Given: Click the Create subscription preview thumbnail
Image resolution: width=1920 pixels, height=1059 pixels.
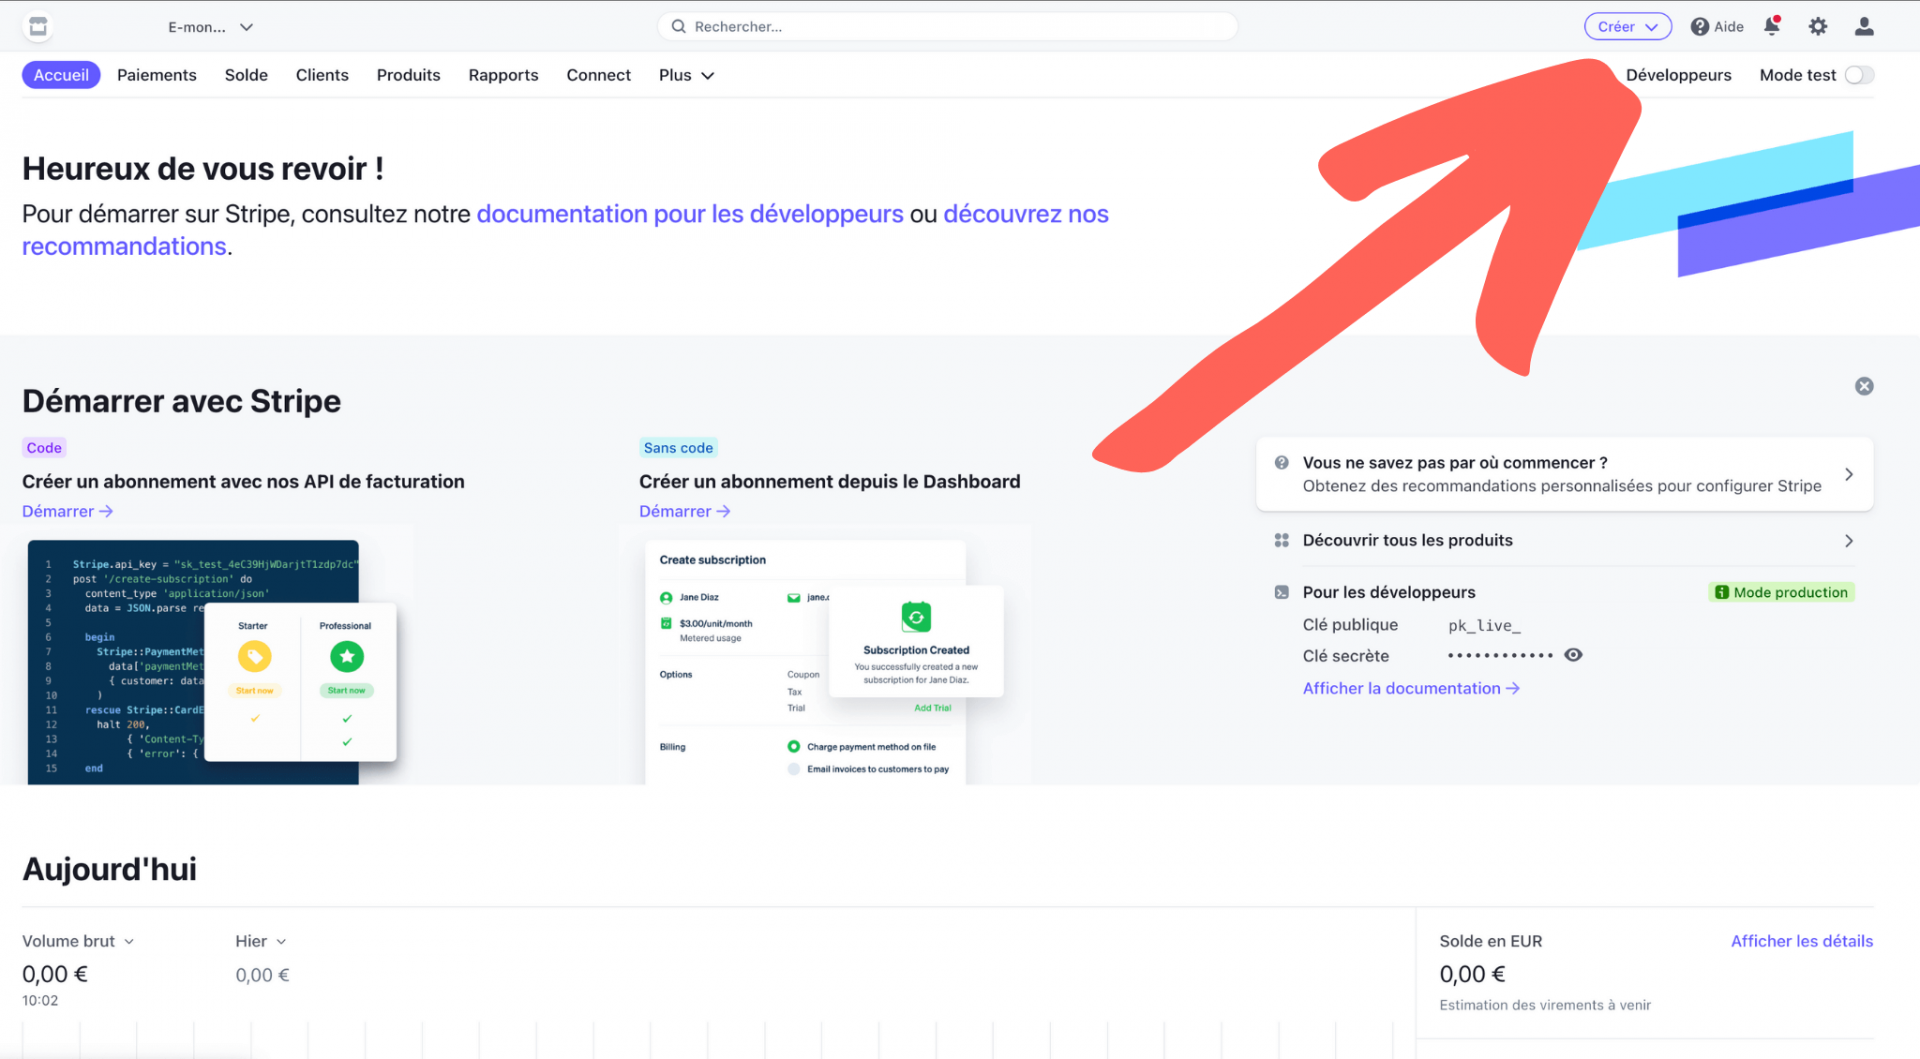Looking at the screenshot, I should tap(825, 662).
